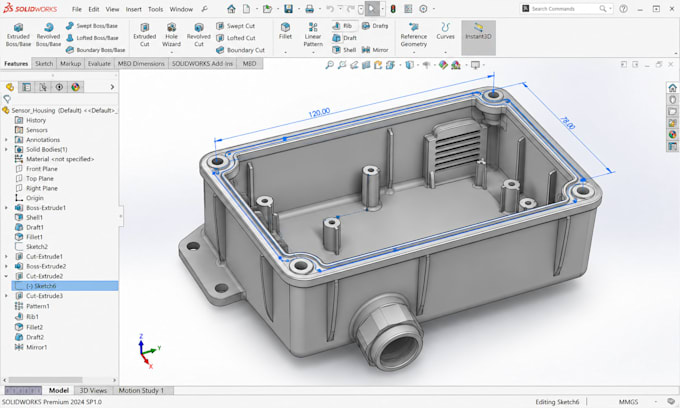Select the Material <not specified> item
680x408 pixels.
click(60, 159)
